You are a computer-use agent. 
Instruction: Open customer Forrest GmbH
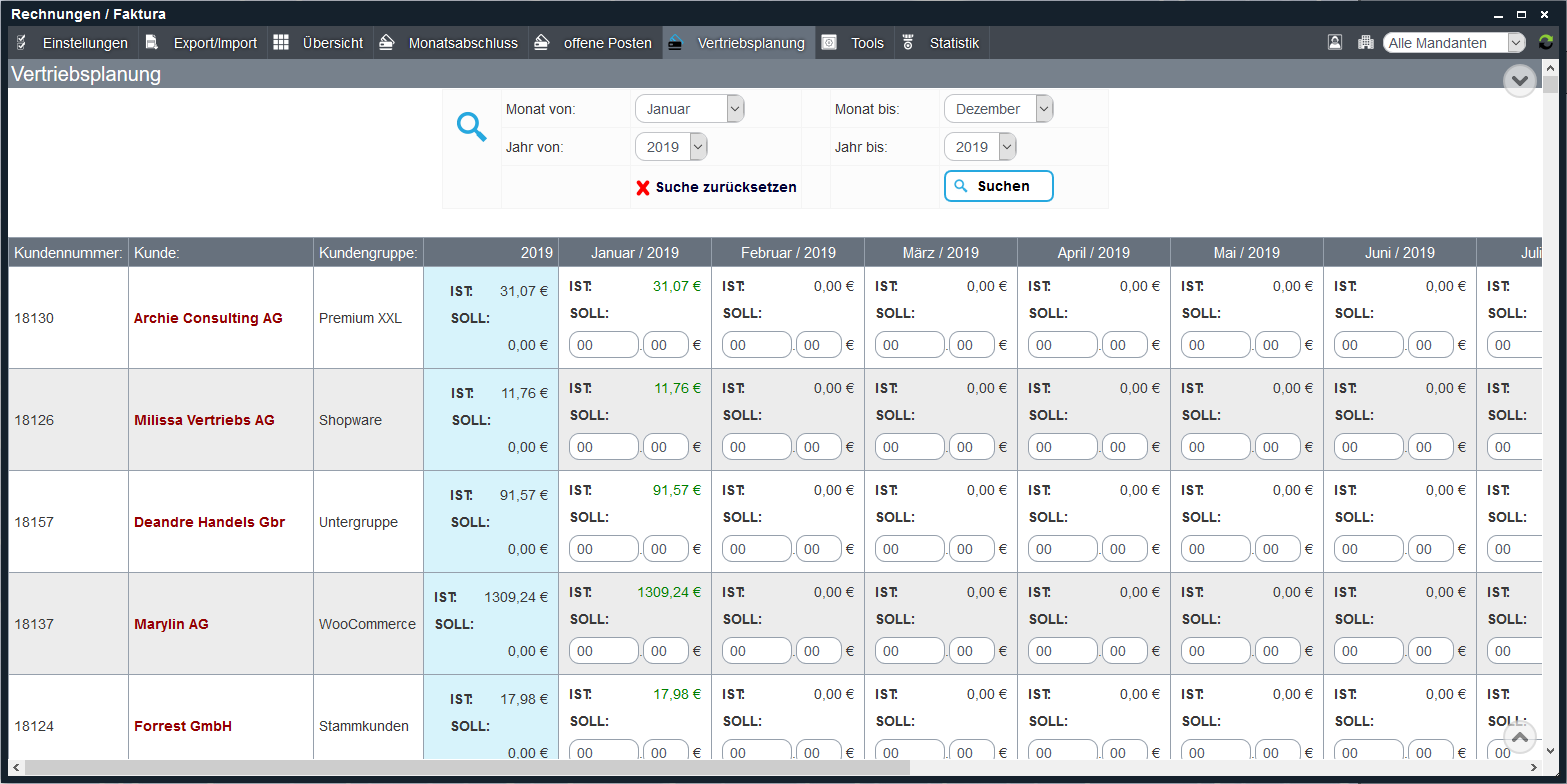click(183, 726)
